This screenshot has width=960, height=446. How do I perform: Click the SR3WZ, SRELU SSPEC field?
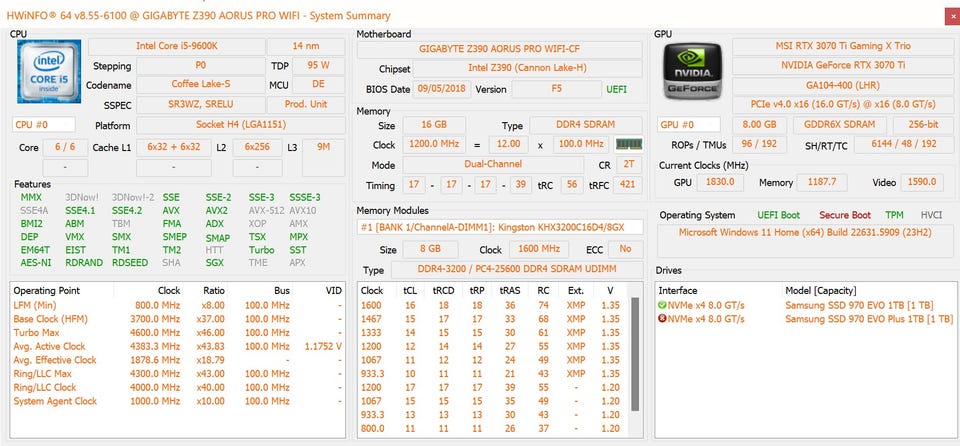[200, 104]
